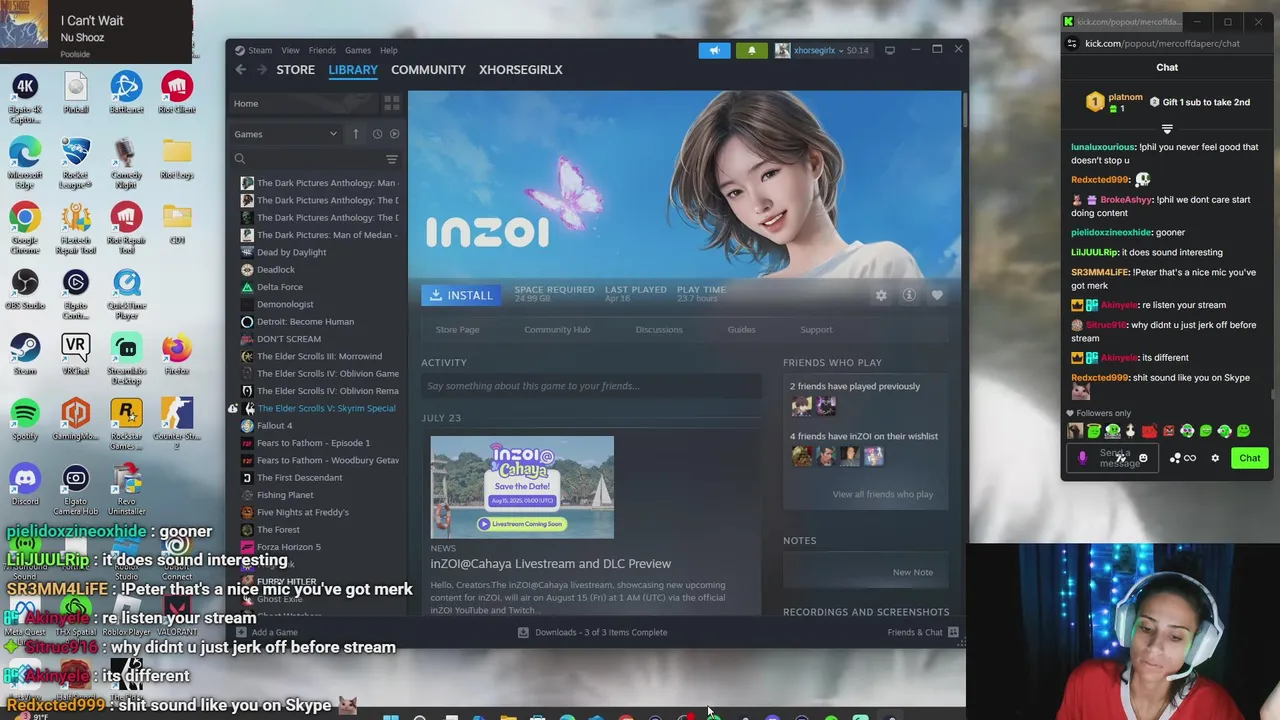
Task: Click Add a Game at bottom left
Action: point(267,632)
